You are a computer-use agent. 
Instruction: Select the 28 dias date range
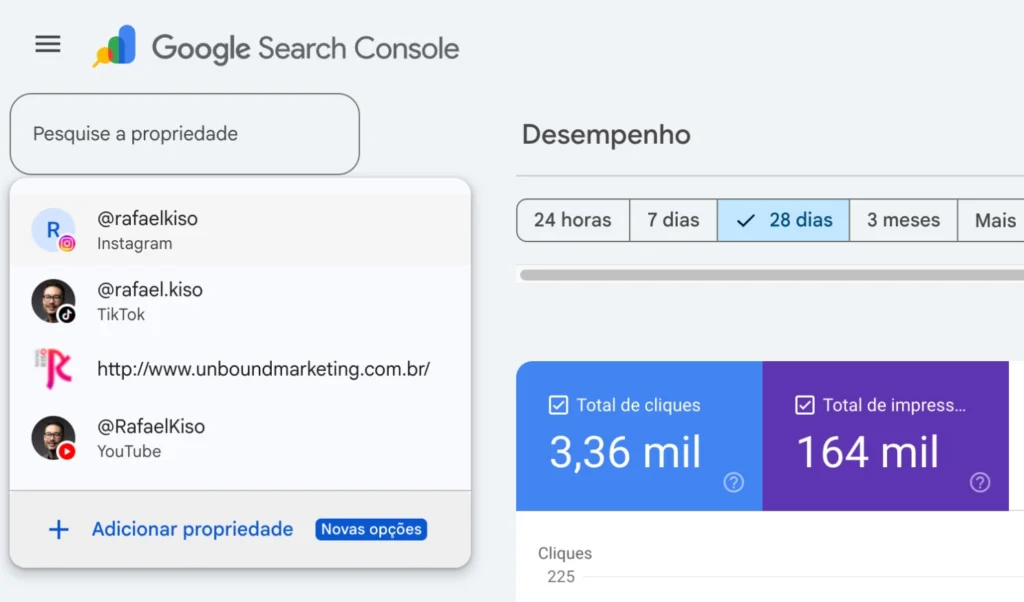coord(784,220)
